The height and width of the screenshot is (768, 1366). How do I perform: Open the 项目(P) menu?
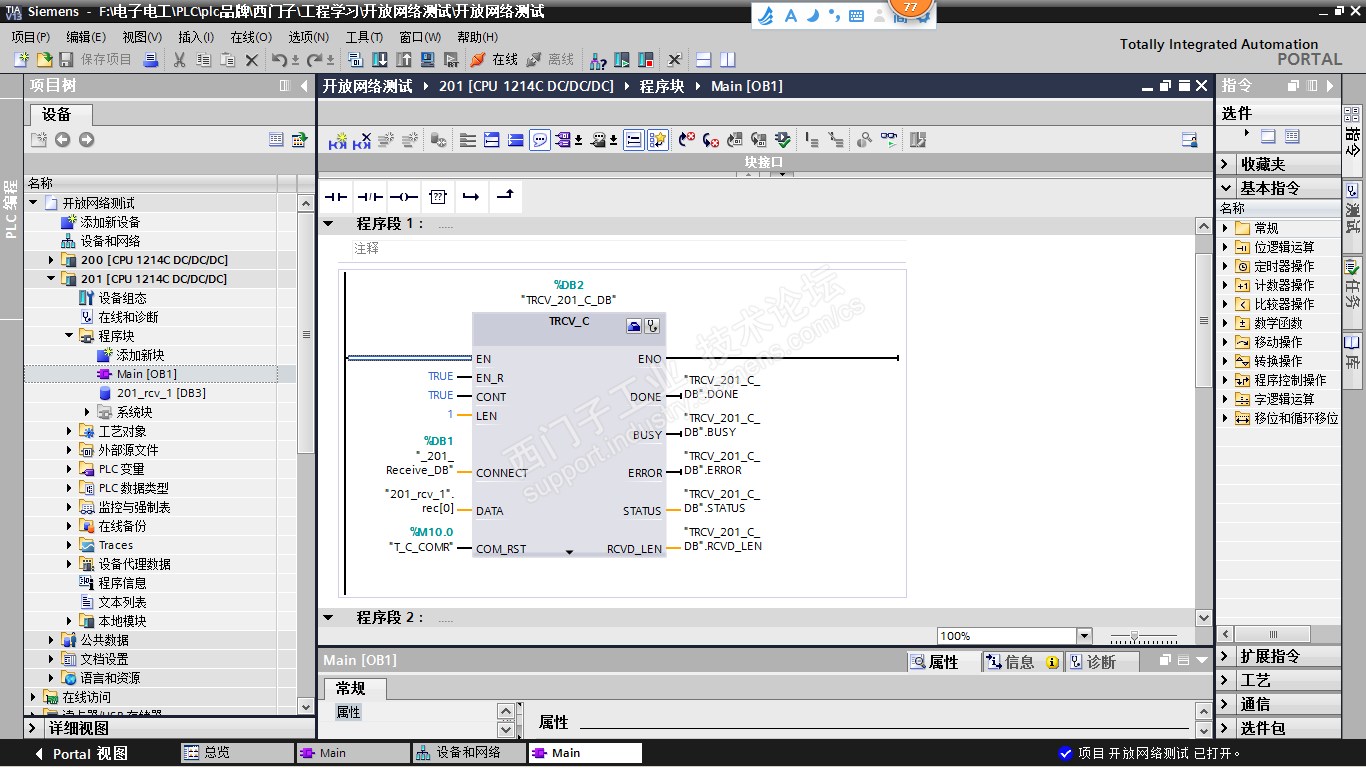point(30,37)
